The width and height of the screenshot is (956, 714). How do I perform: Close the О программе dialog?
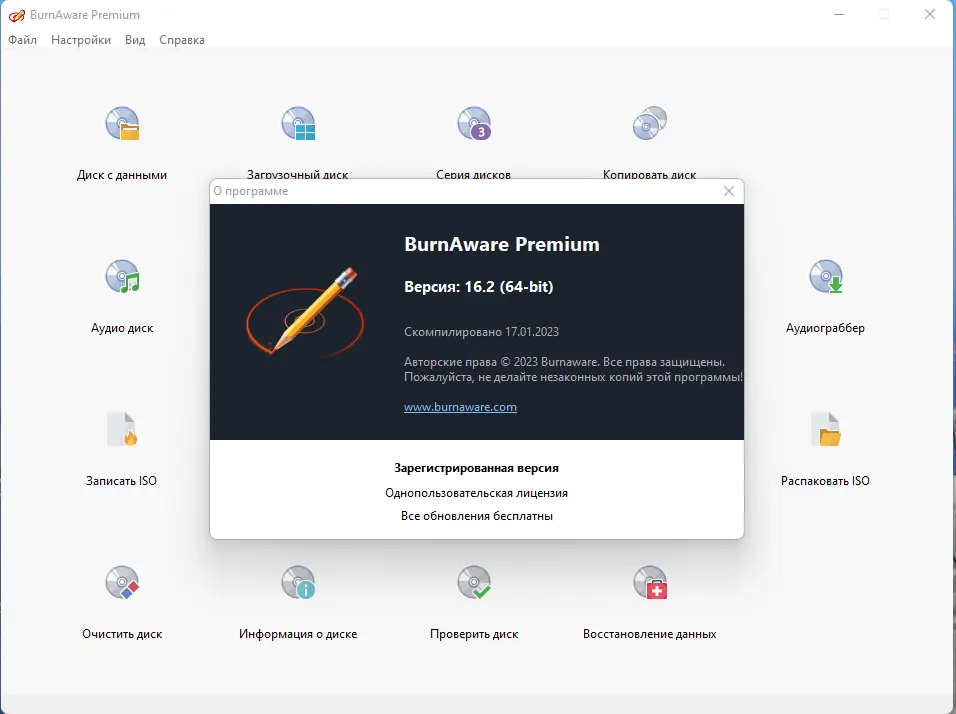click(729, 191)
